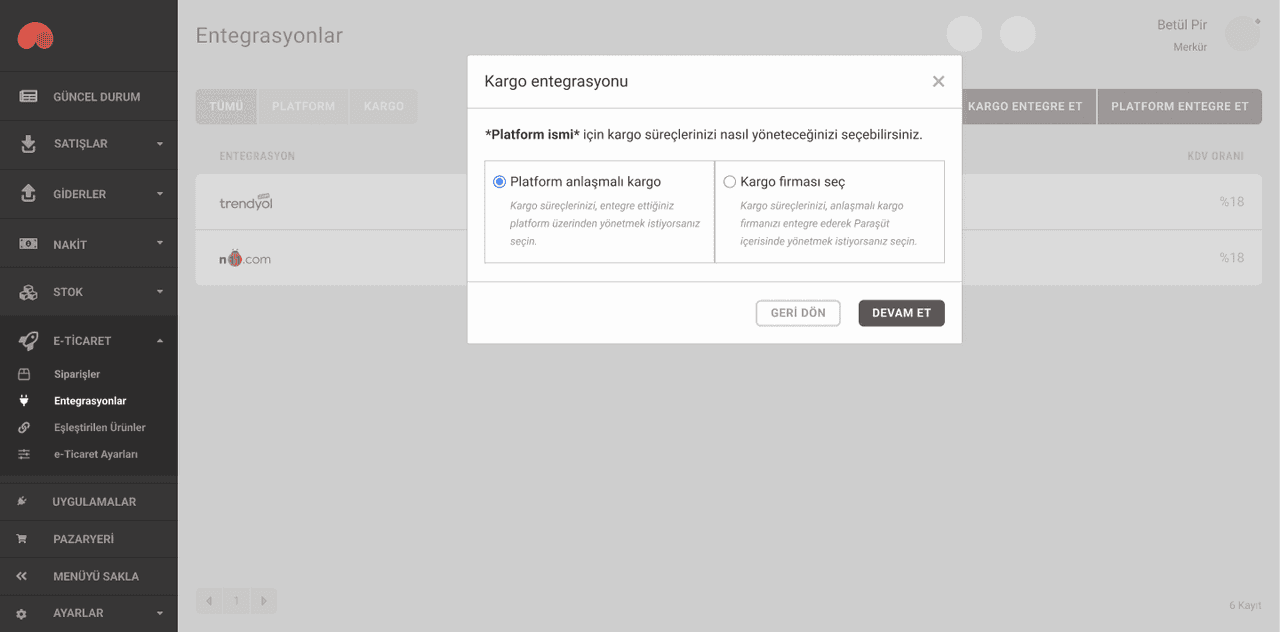Close the Kargo entegrasyonu dialog

click(938, 82)
